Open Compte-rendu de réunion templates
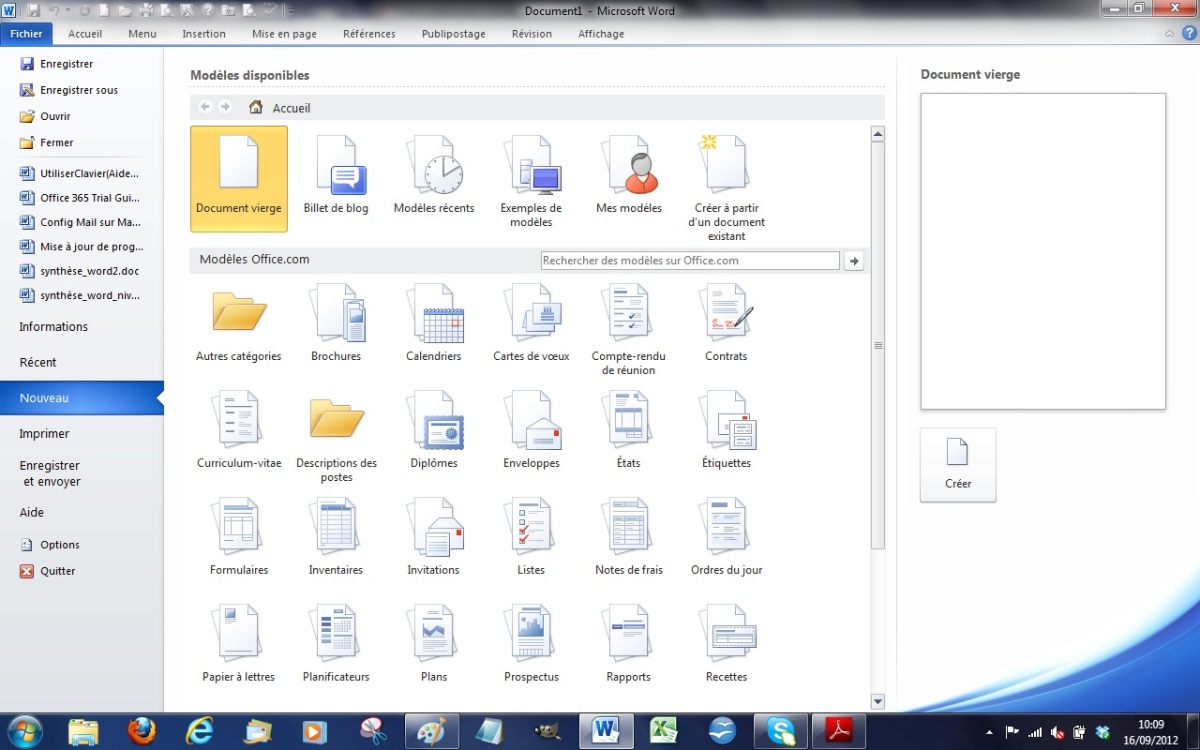Screen dimensions: 1200x750 click(629, 329)
